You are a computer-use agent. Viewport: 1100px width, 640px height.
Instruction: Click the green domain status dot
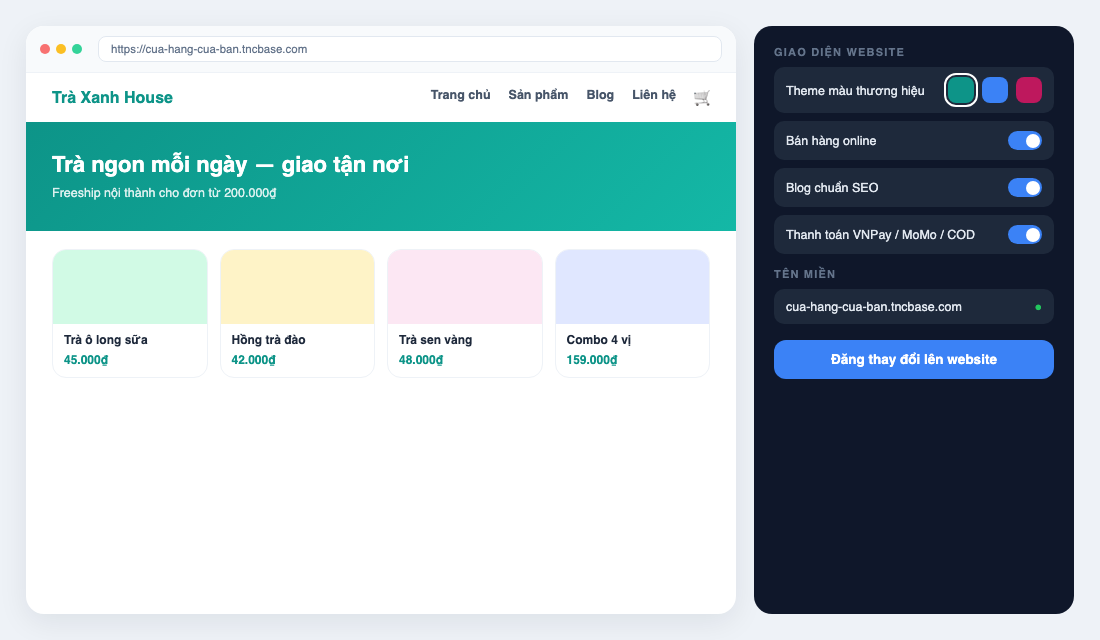pos(1038,307)
